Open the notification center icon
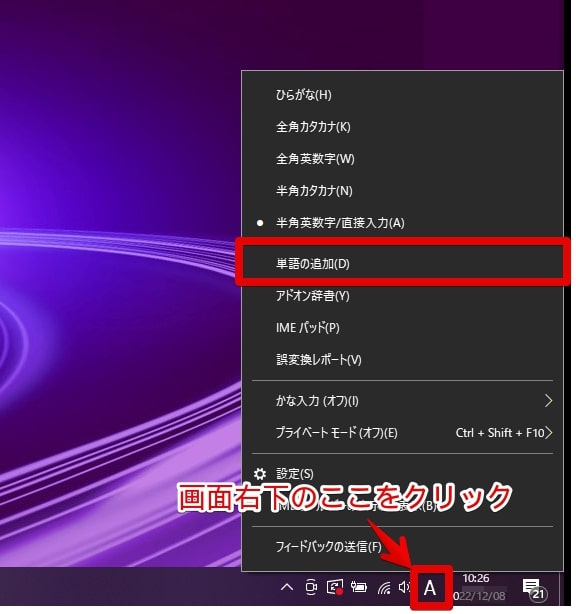The height and width of the screenshot is (614, 576). 534,589
